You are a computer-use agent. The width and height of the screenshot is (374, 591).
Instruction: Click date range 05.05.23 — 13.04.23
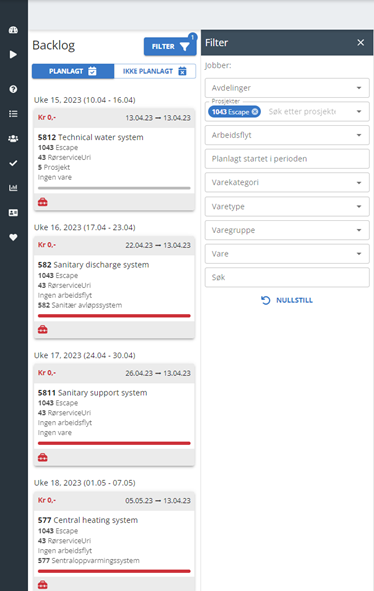158,501
